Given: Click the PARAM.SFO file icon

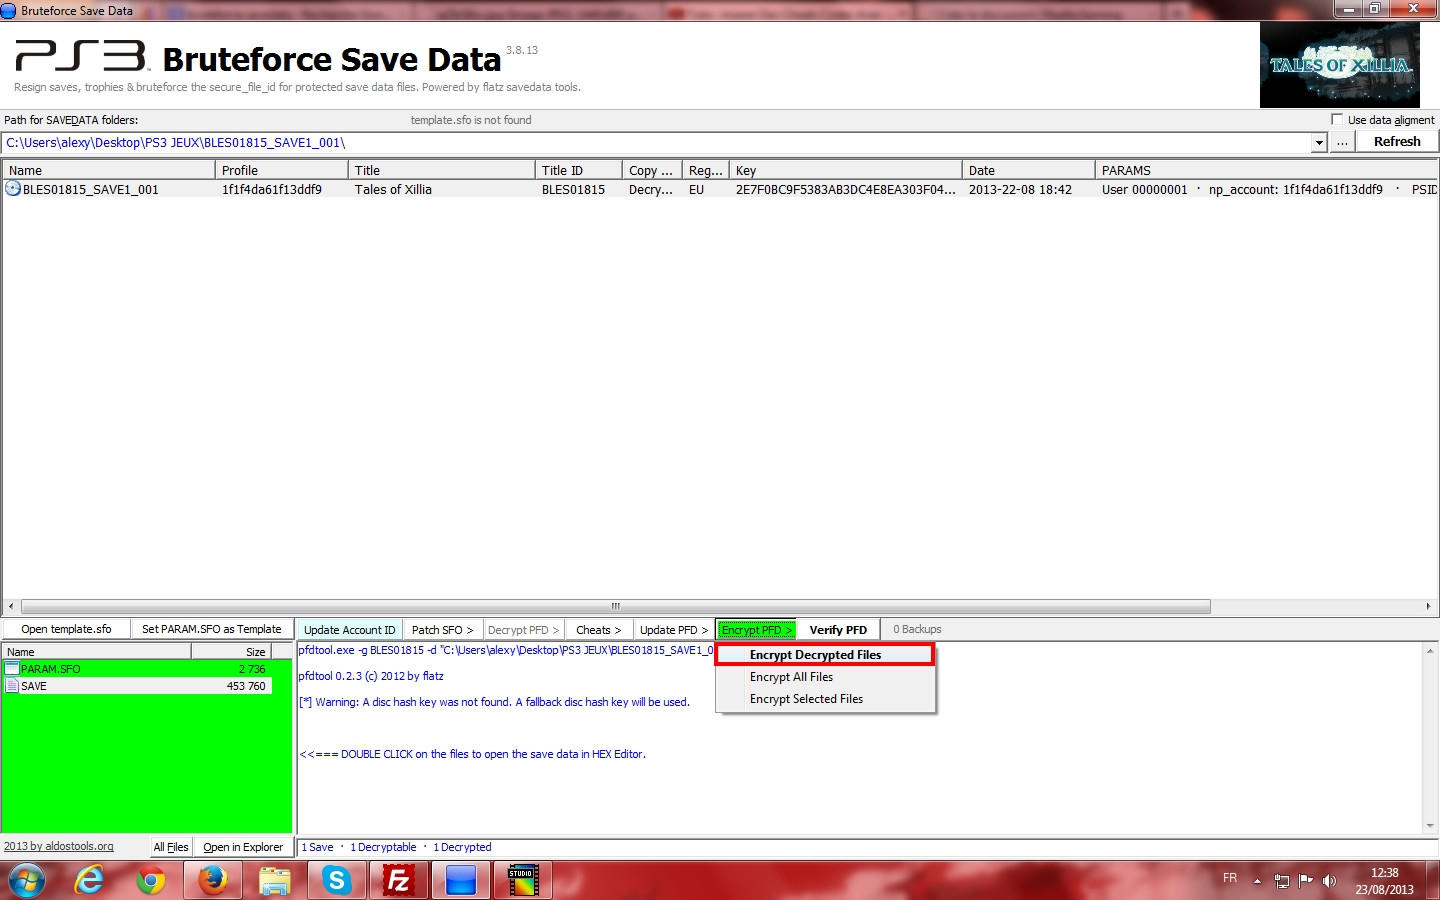Looking at the screenshot, I should [12, 669].
